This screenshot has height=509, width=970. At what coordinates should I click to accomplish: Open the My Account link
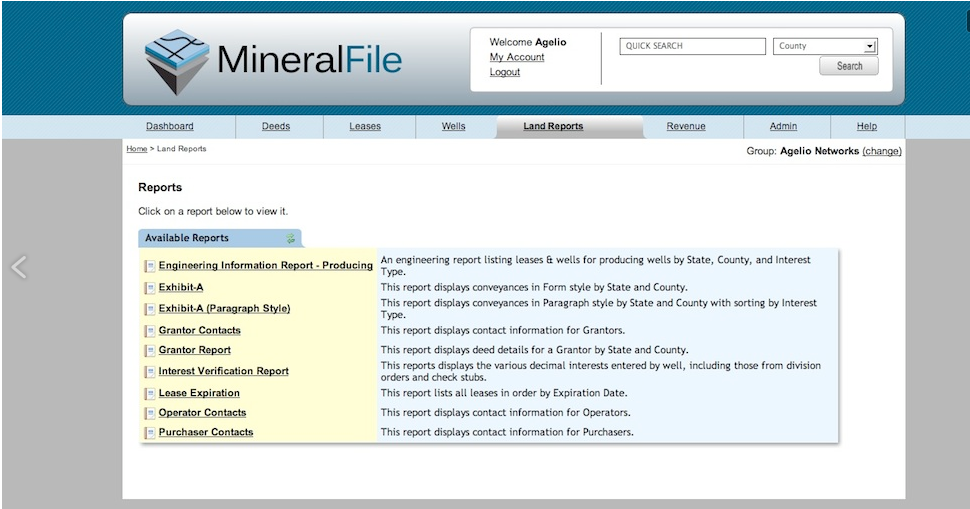tap(517, 57)
